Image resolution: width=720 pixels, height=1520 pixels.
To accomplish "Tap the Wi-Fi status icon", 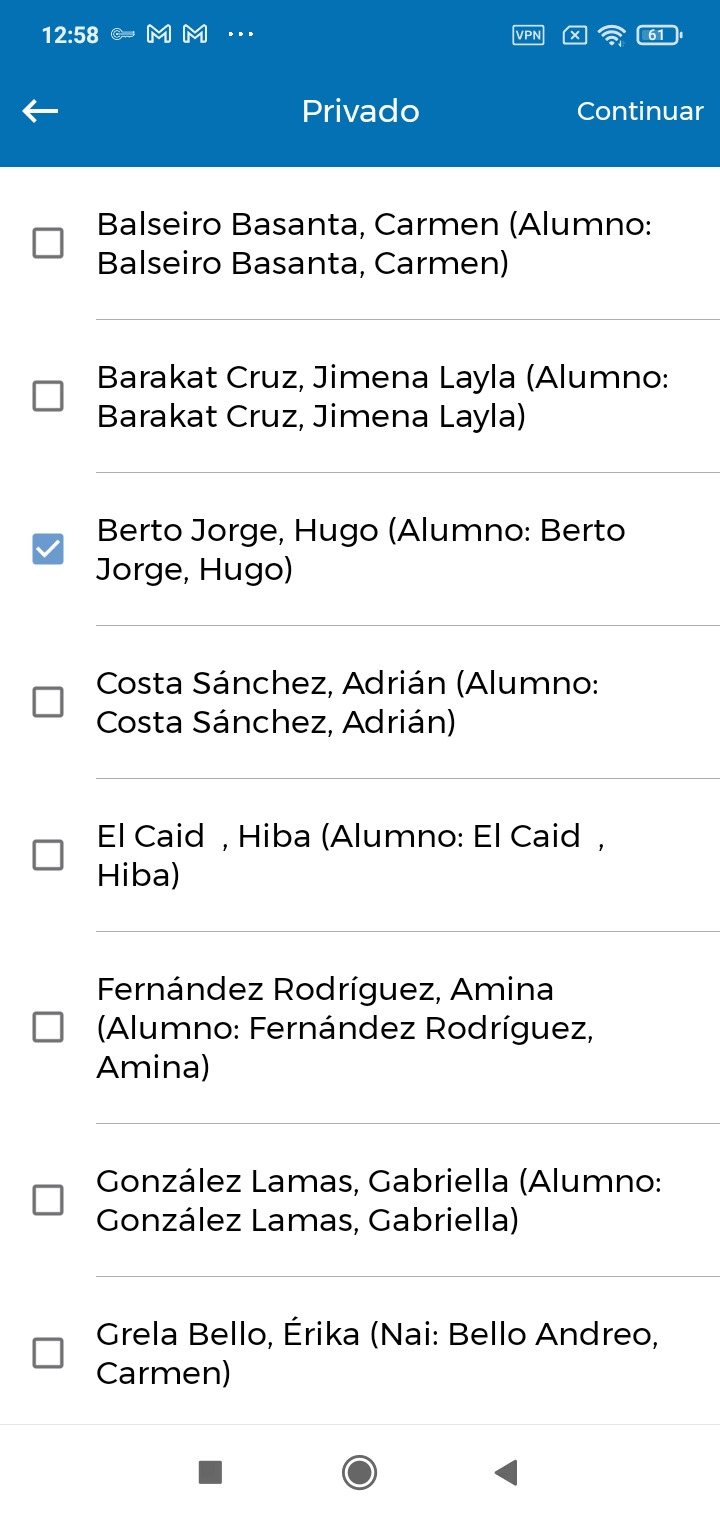I will [x=611, y=35].
